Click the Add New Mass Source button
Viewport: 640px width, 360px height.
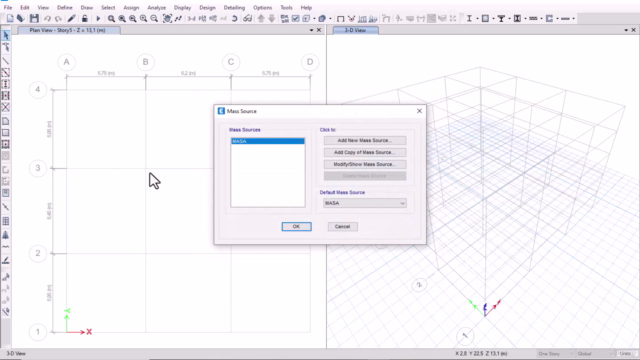365,140
